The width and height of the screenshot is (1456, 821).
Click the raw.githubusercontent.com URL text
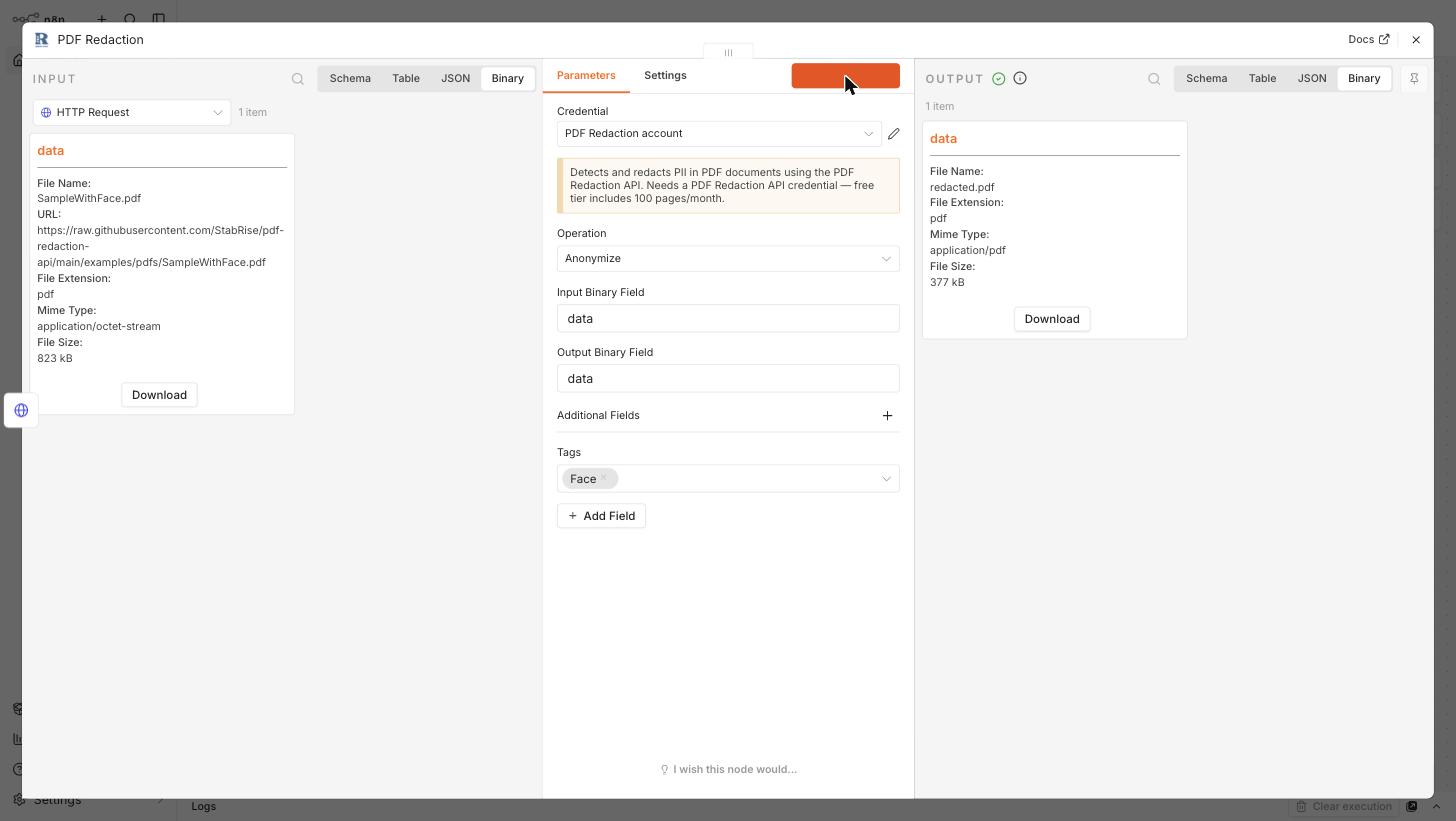(160, 247)
